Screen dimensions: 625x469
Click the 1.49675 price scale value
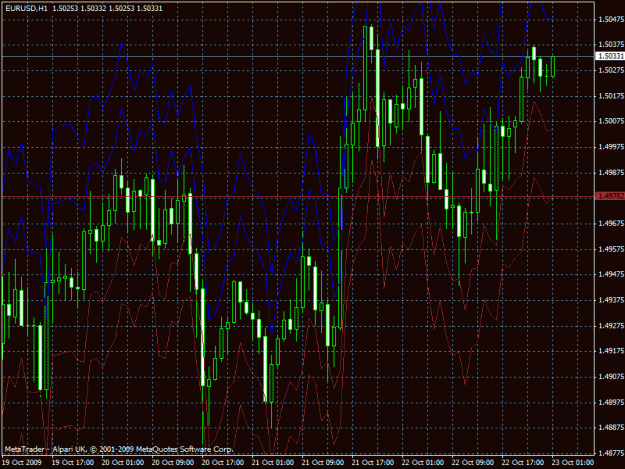pos(611,224)
